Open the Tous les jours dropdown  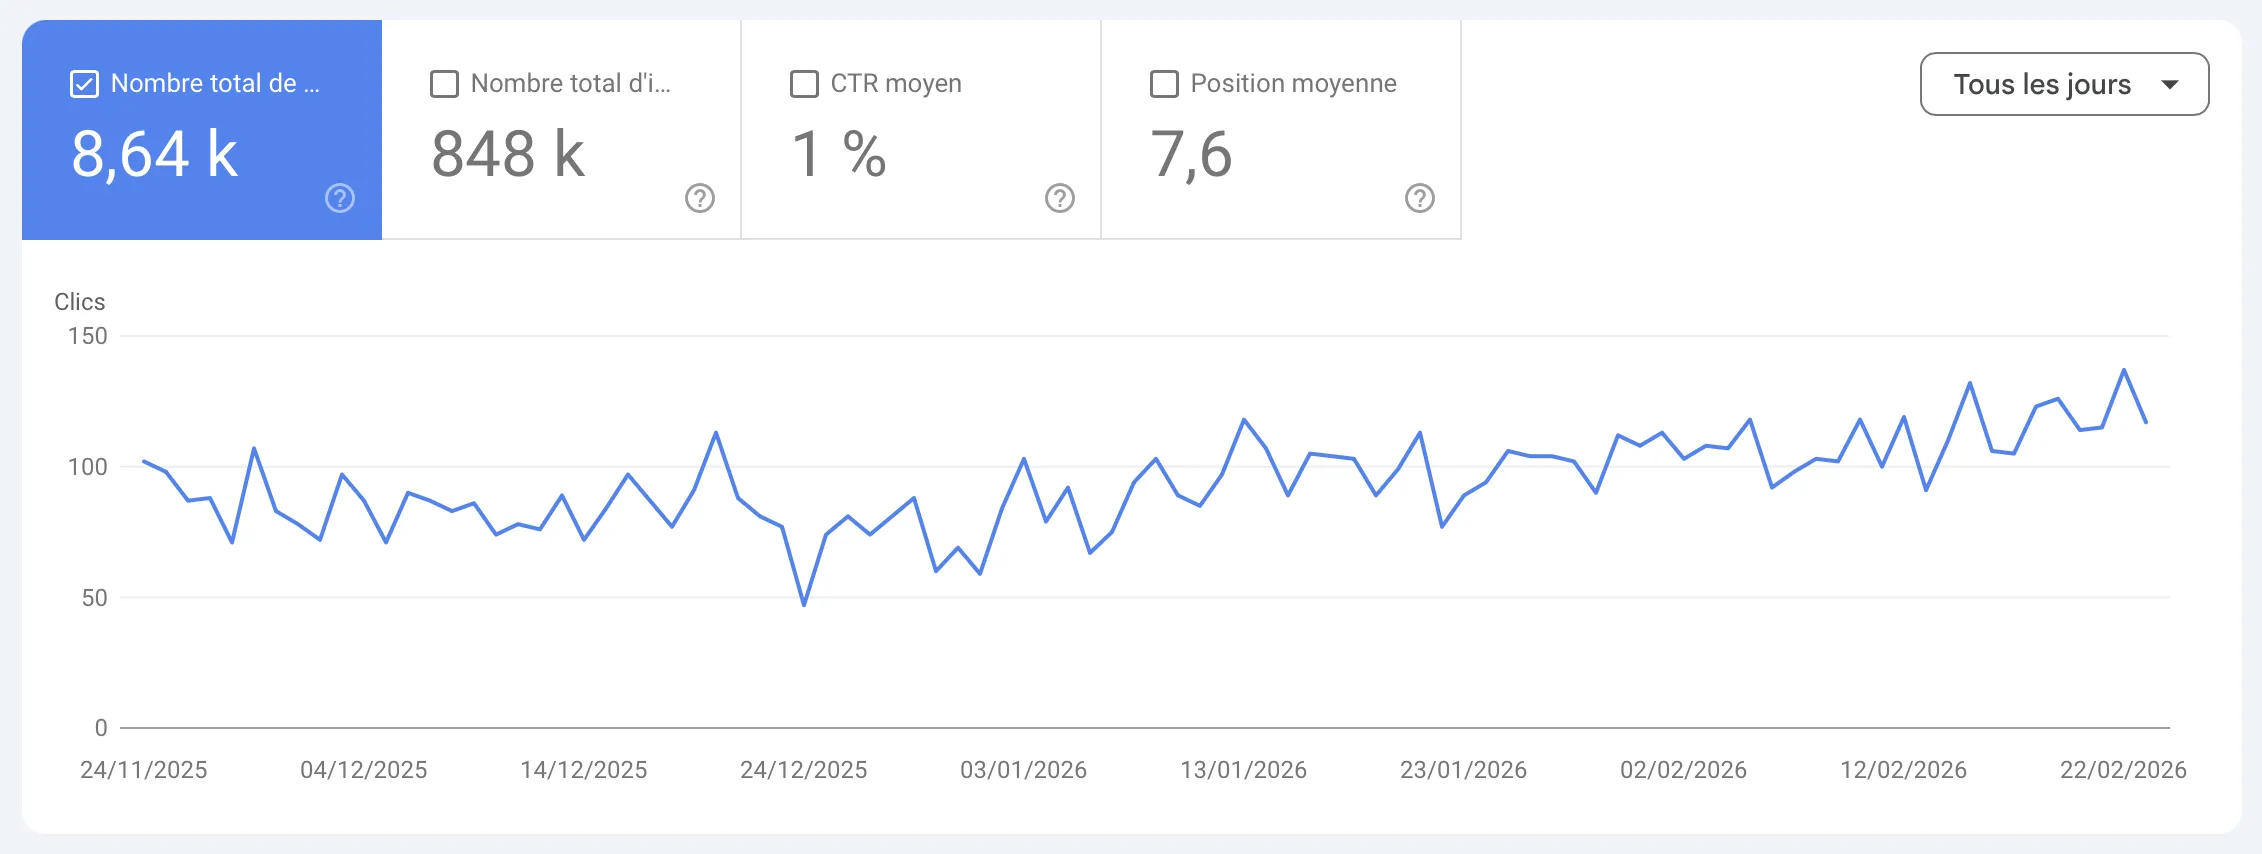click(2063, 84)
